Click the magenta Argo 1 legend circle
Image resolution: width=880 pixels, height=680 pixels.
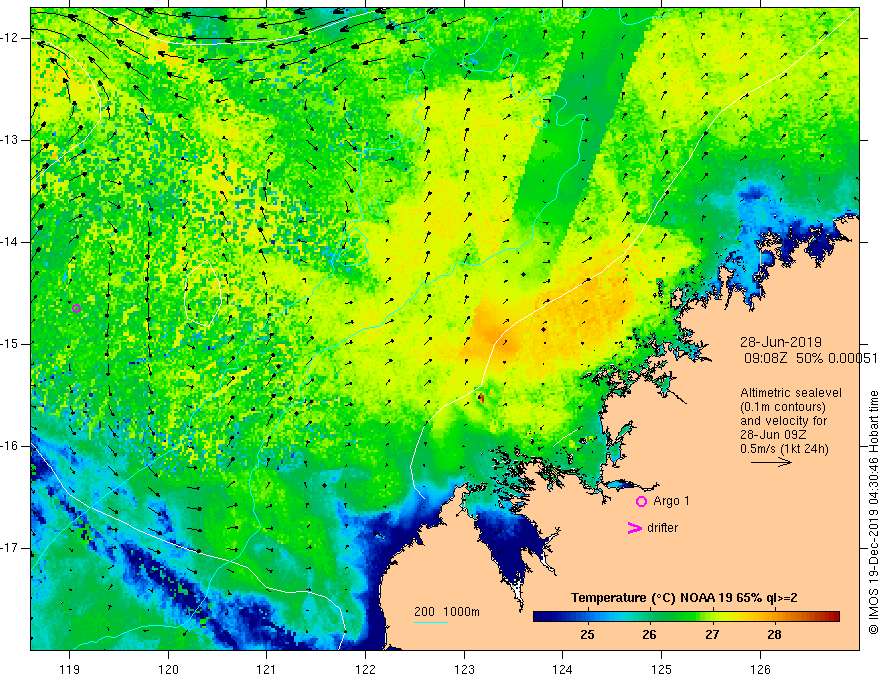(641, 501)
